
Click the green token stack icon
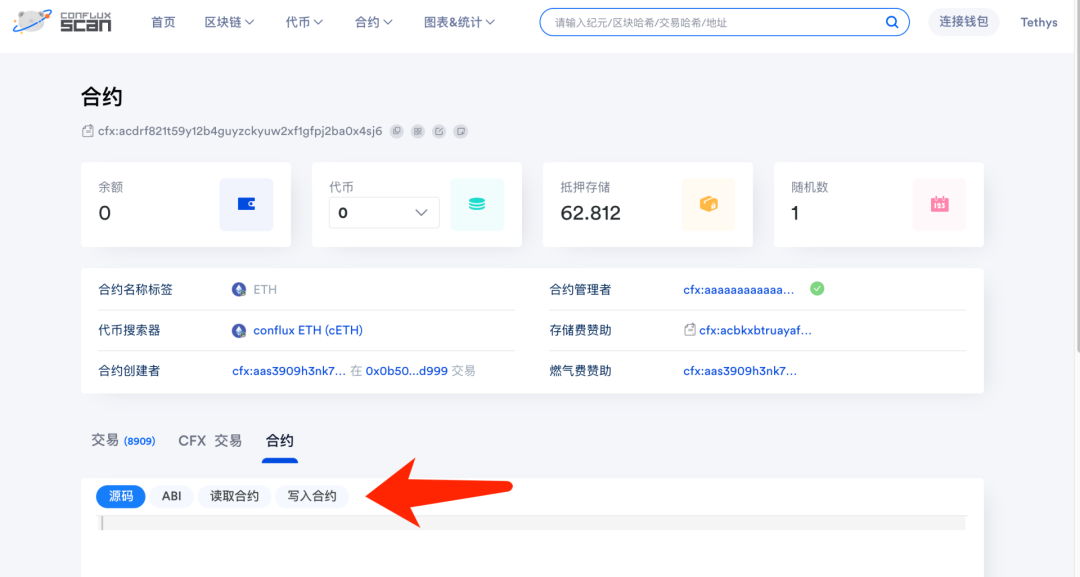[x=477, y=205]
